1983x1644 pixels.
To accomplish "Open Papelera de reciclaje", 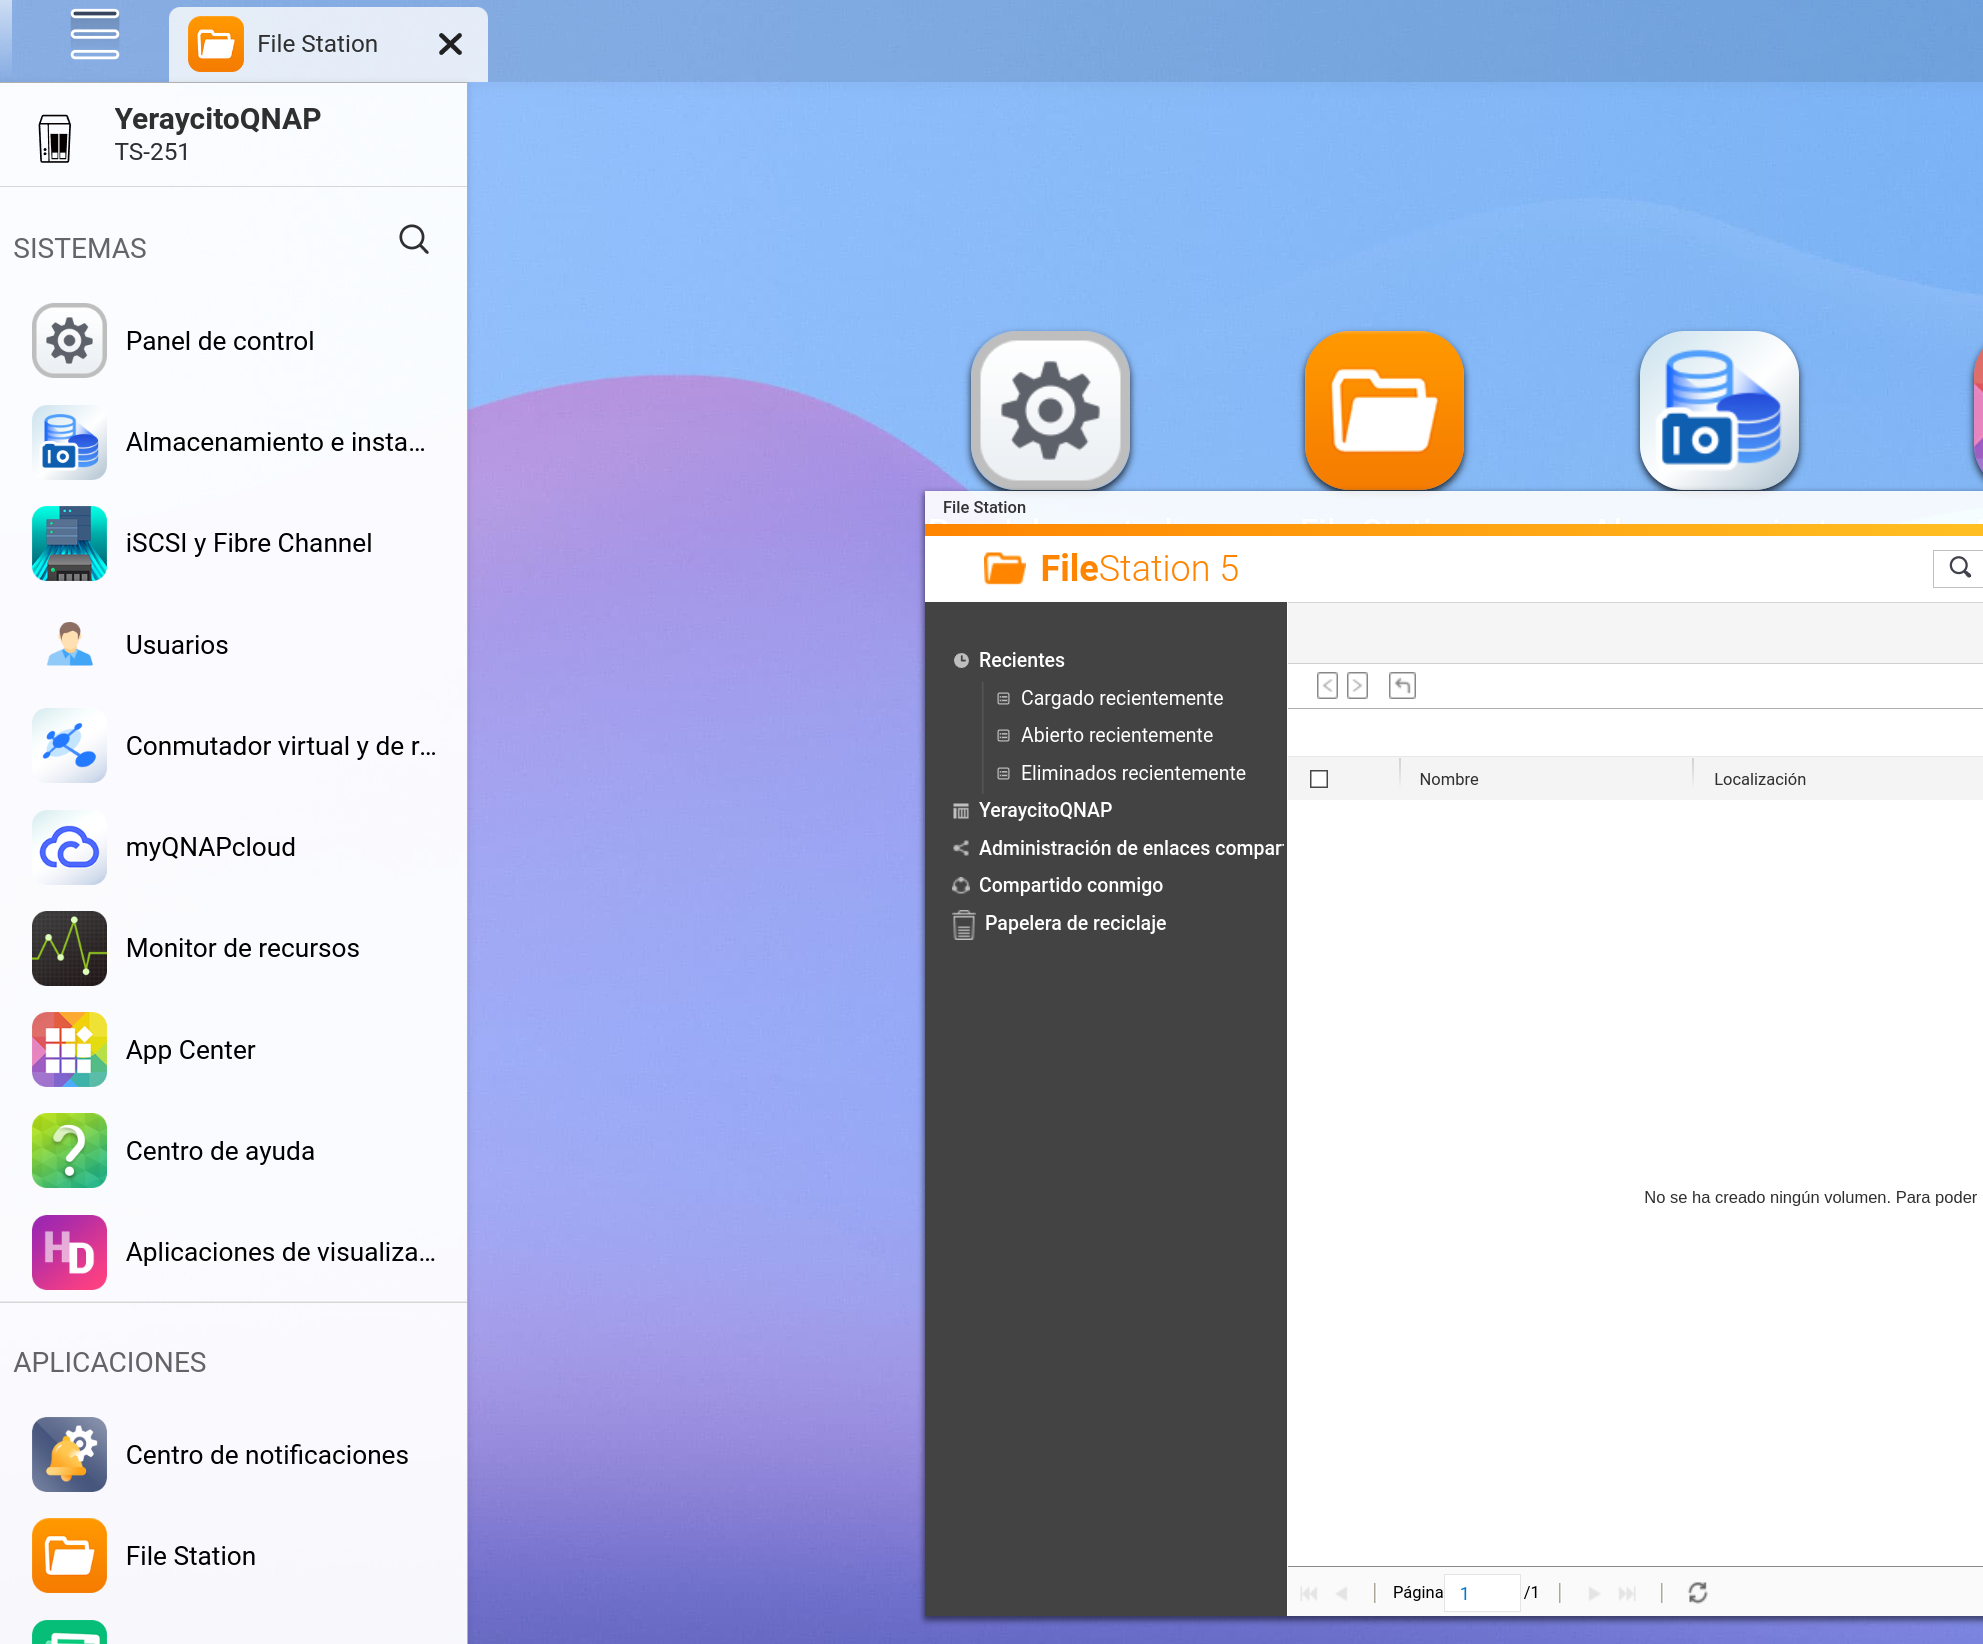I will [x=1075, y=923].
